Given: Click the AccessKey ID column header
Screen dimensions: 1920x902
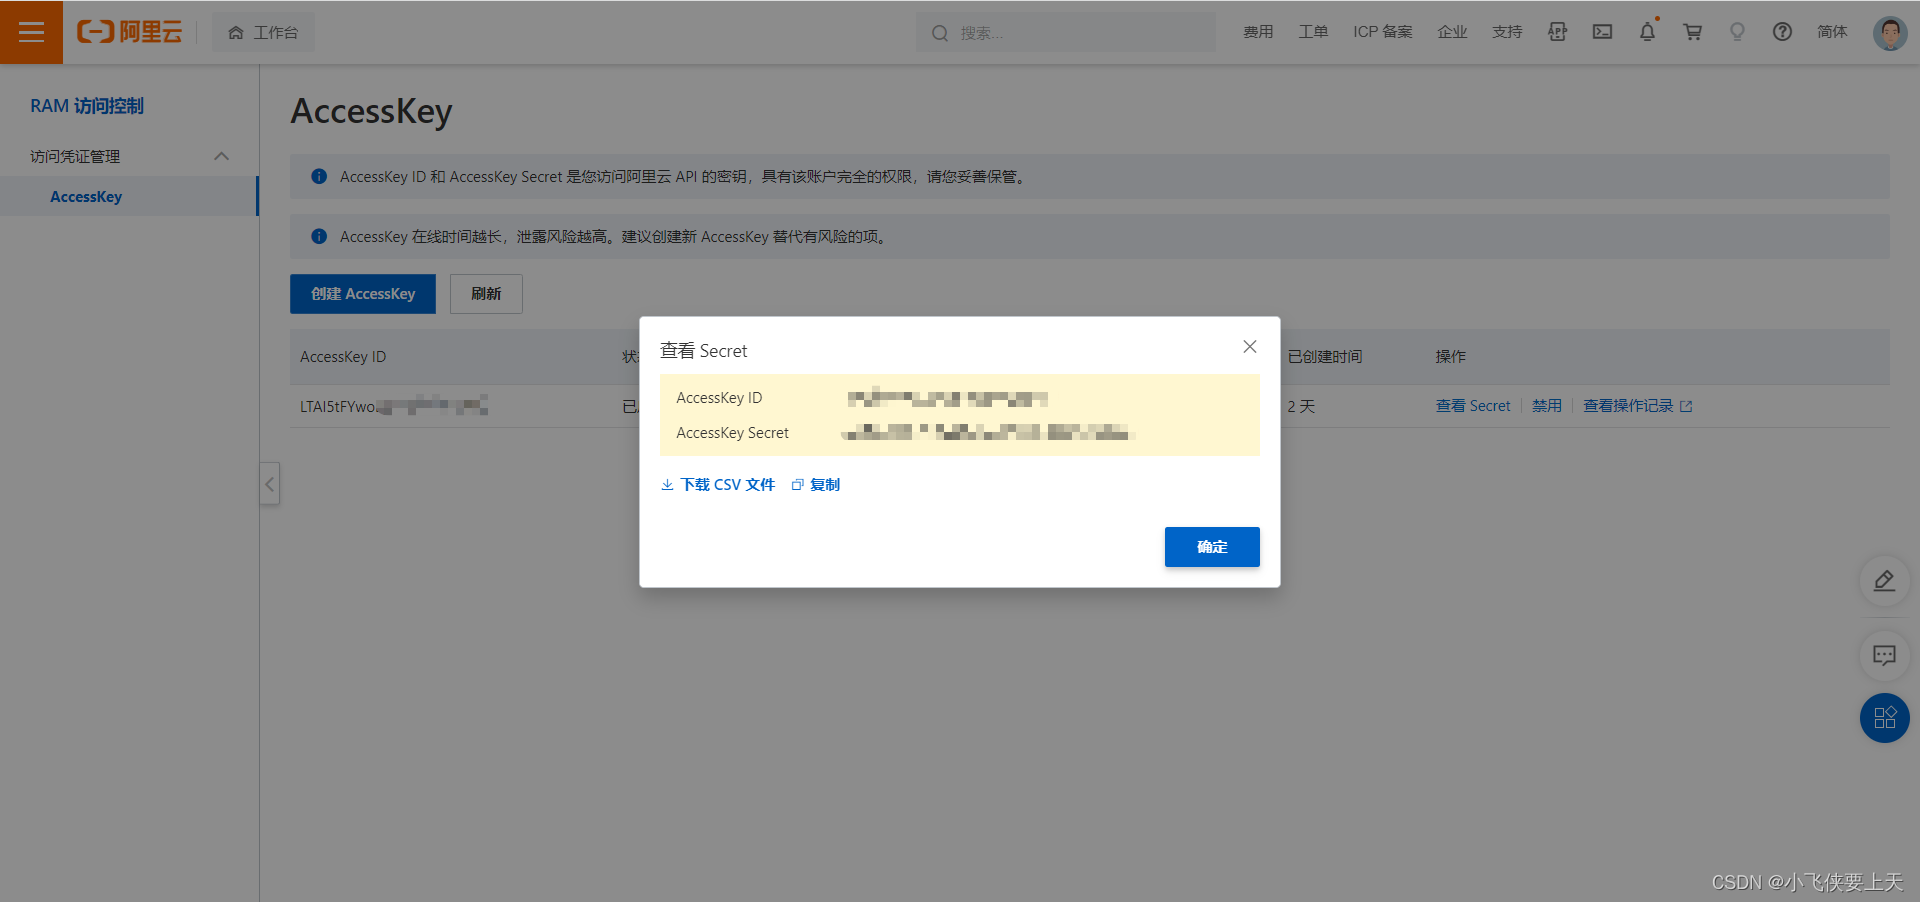Looking at the screenshot, I should [343, 357].
